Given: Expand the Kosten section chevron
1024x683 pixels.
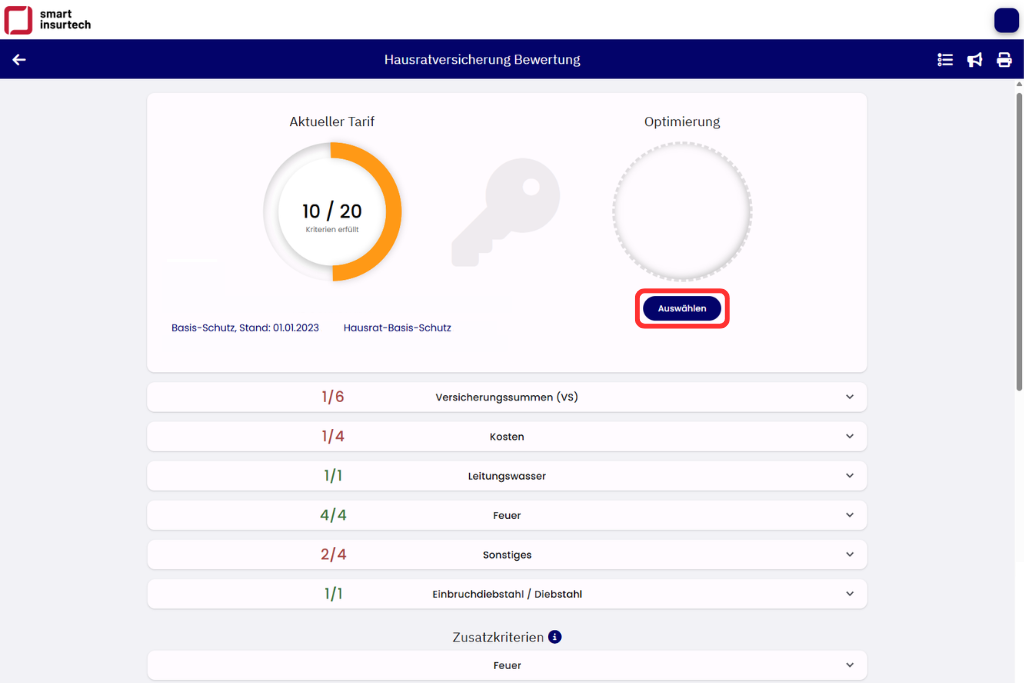Looking at the screenshot, I should tap(849, 437).
